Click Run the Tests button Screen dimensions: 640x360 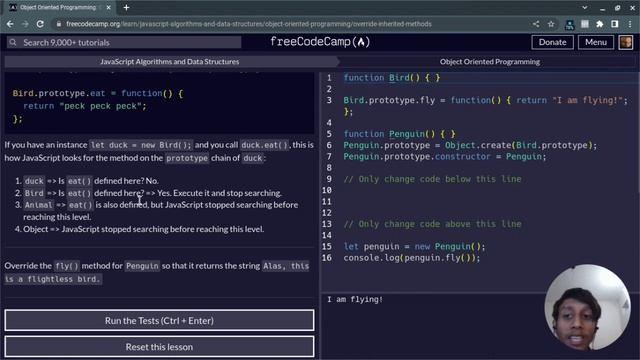(x=159, y=320)
